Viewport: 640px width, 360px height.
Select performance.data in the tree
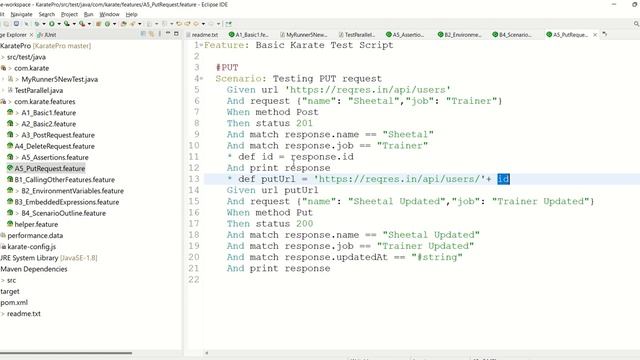(35, 236)
